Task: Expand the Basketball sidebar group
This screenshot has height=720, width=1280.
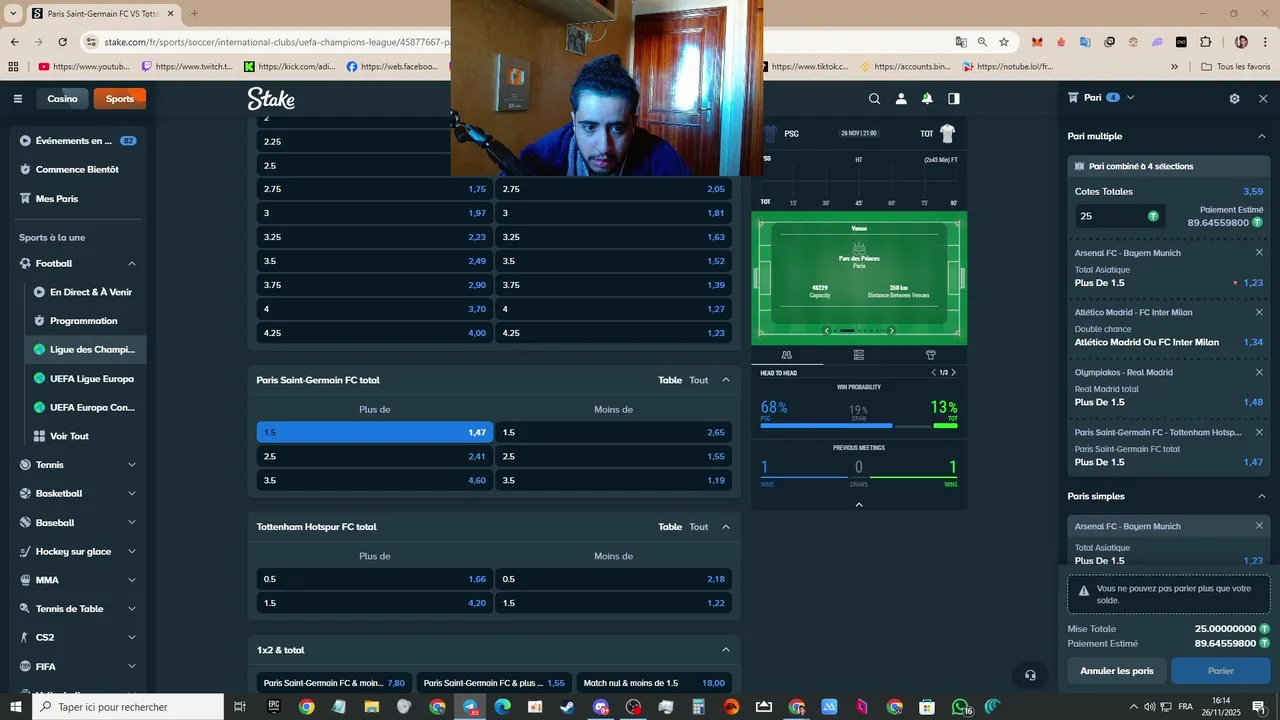Action: tap(132, 493)
